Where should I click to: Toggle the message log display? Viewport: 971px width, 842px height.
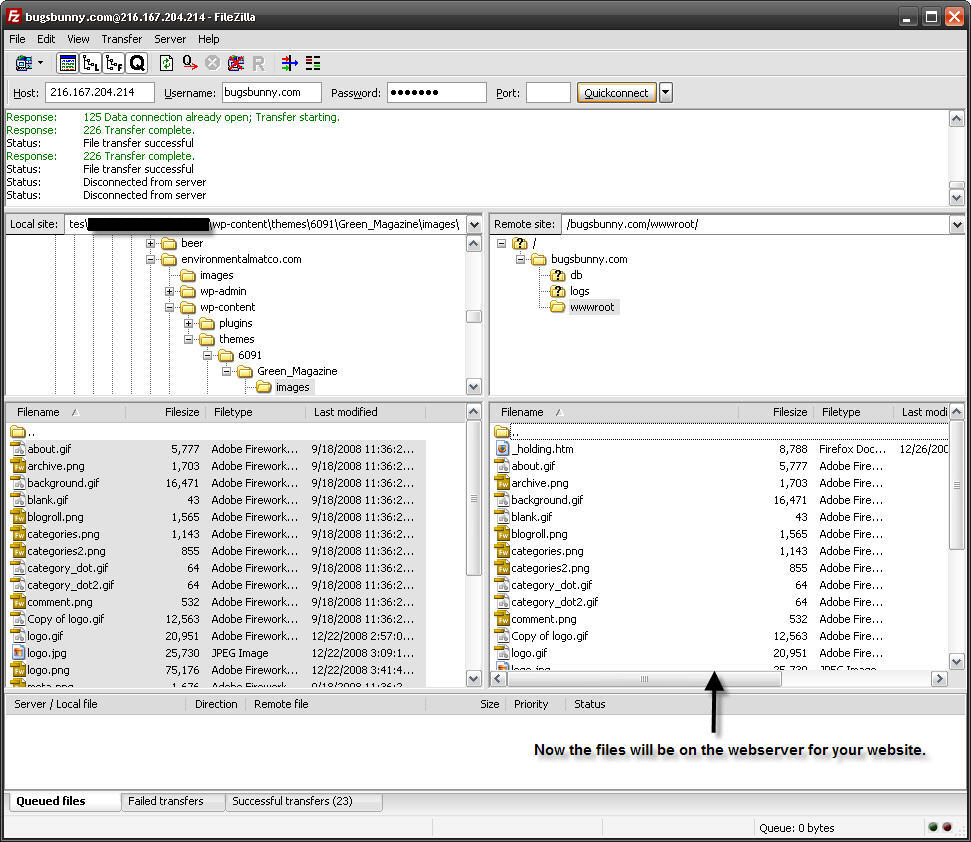pyautogui.click(x=67, y=63)
